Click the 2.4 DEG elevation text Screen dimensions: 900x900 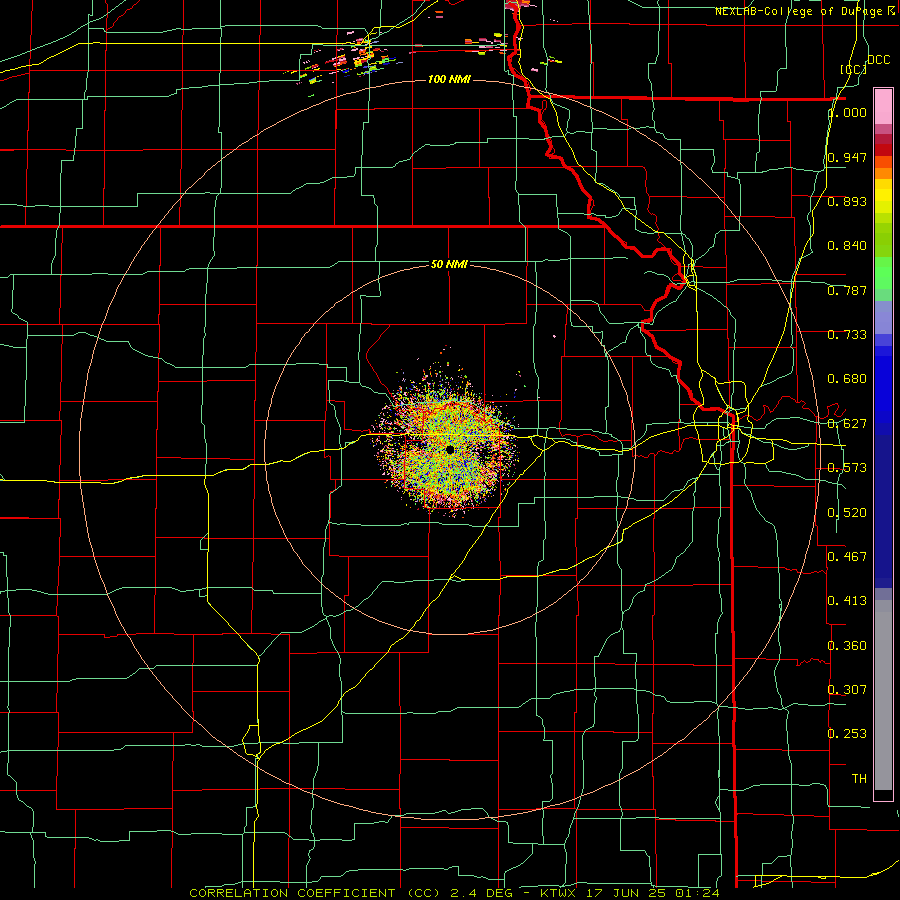pos(480,893)
